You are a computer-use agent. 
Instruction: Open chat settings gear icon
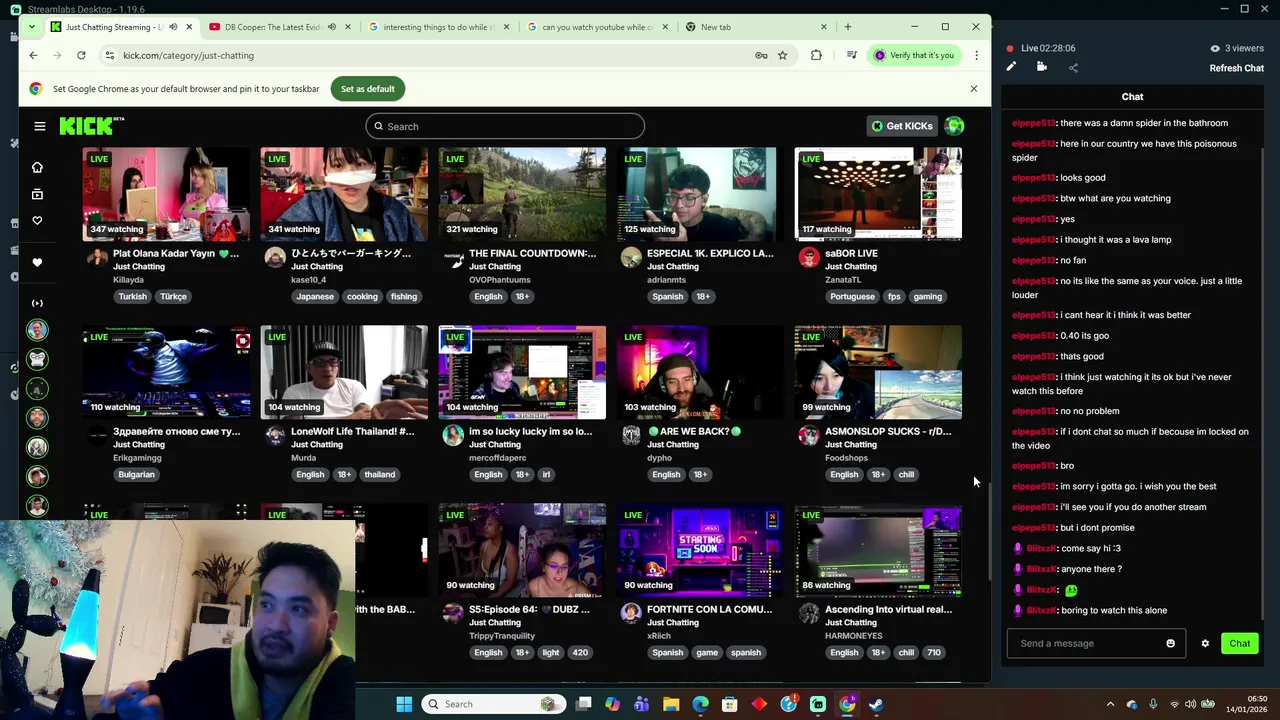(x=1205, y=643)
